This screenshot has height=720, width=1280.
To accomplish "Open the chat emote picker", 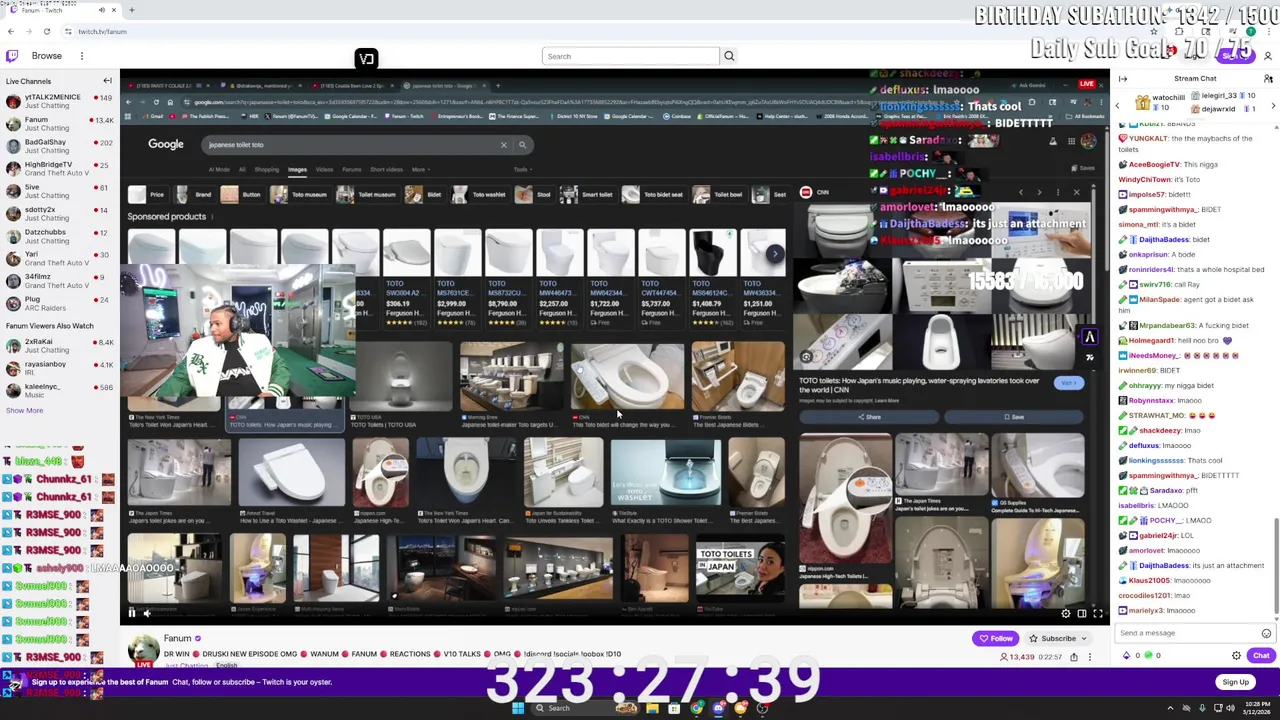I will tap(1266, 633).
